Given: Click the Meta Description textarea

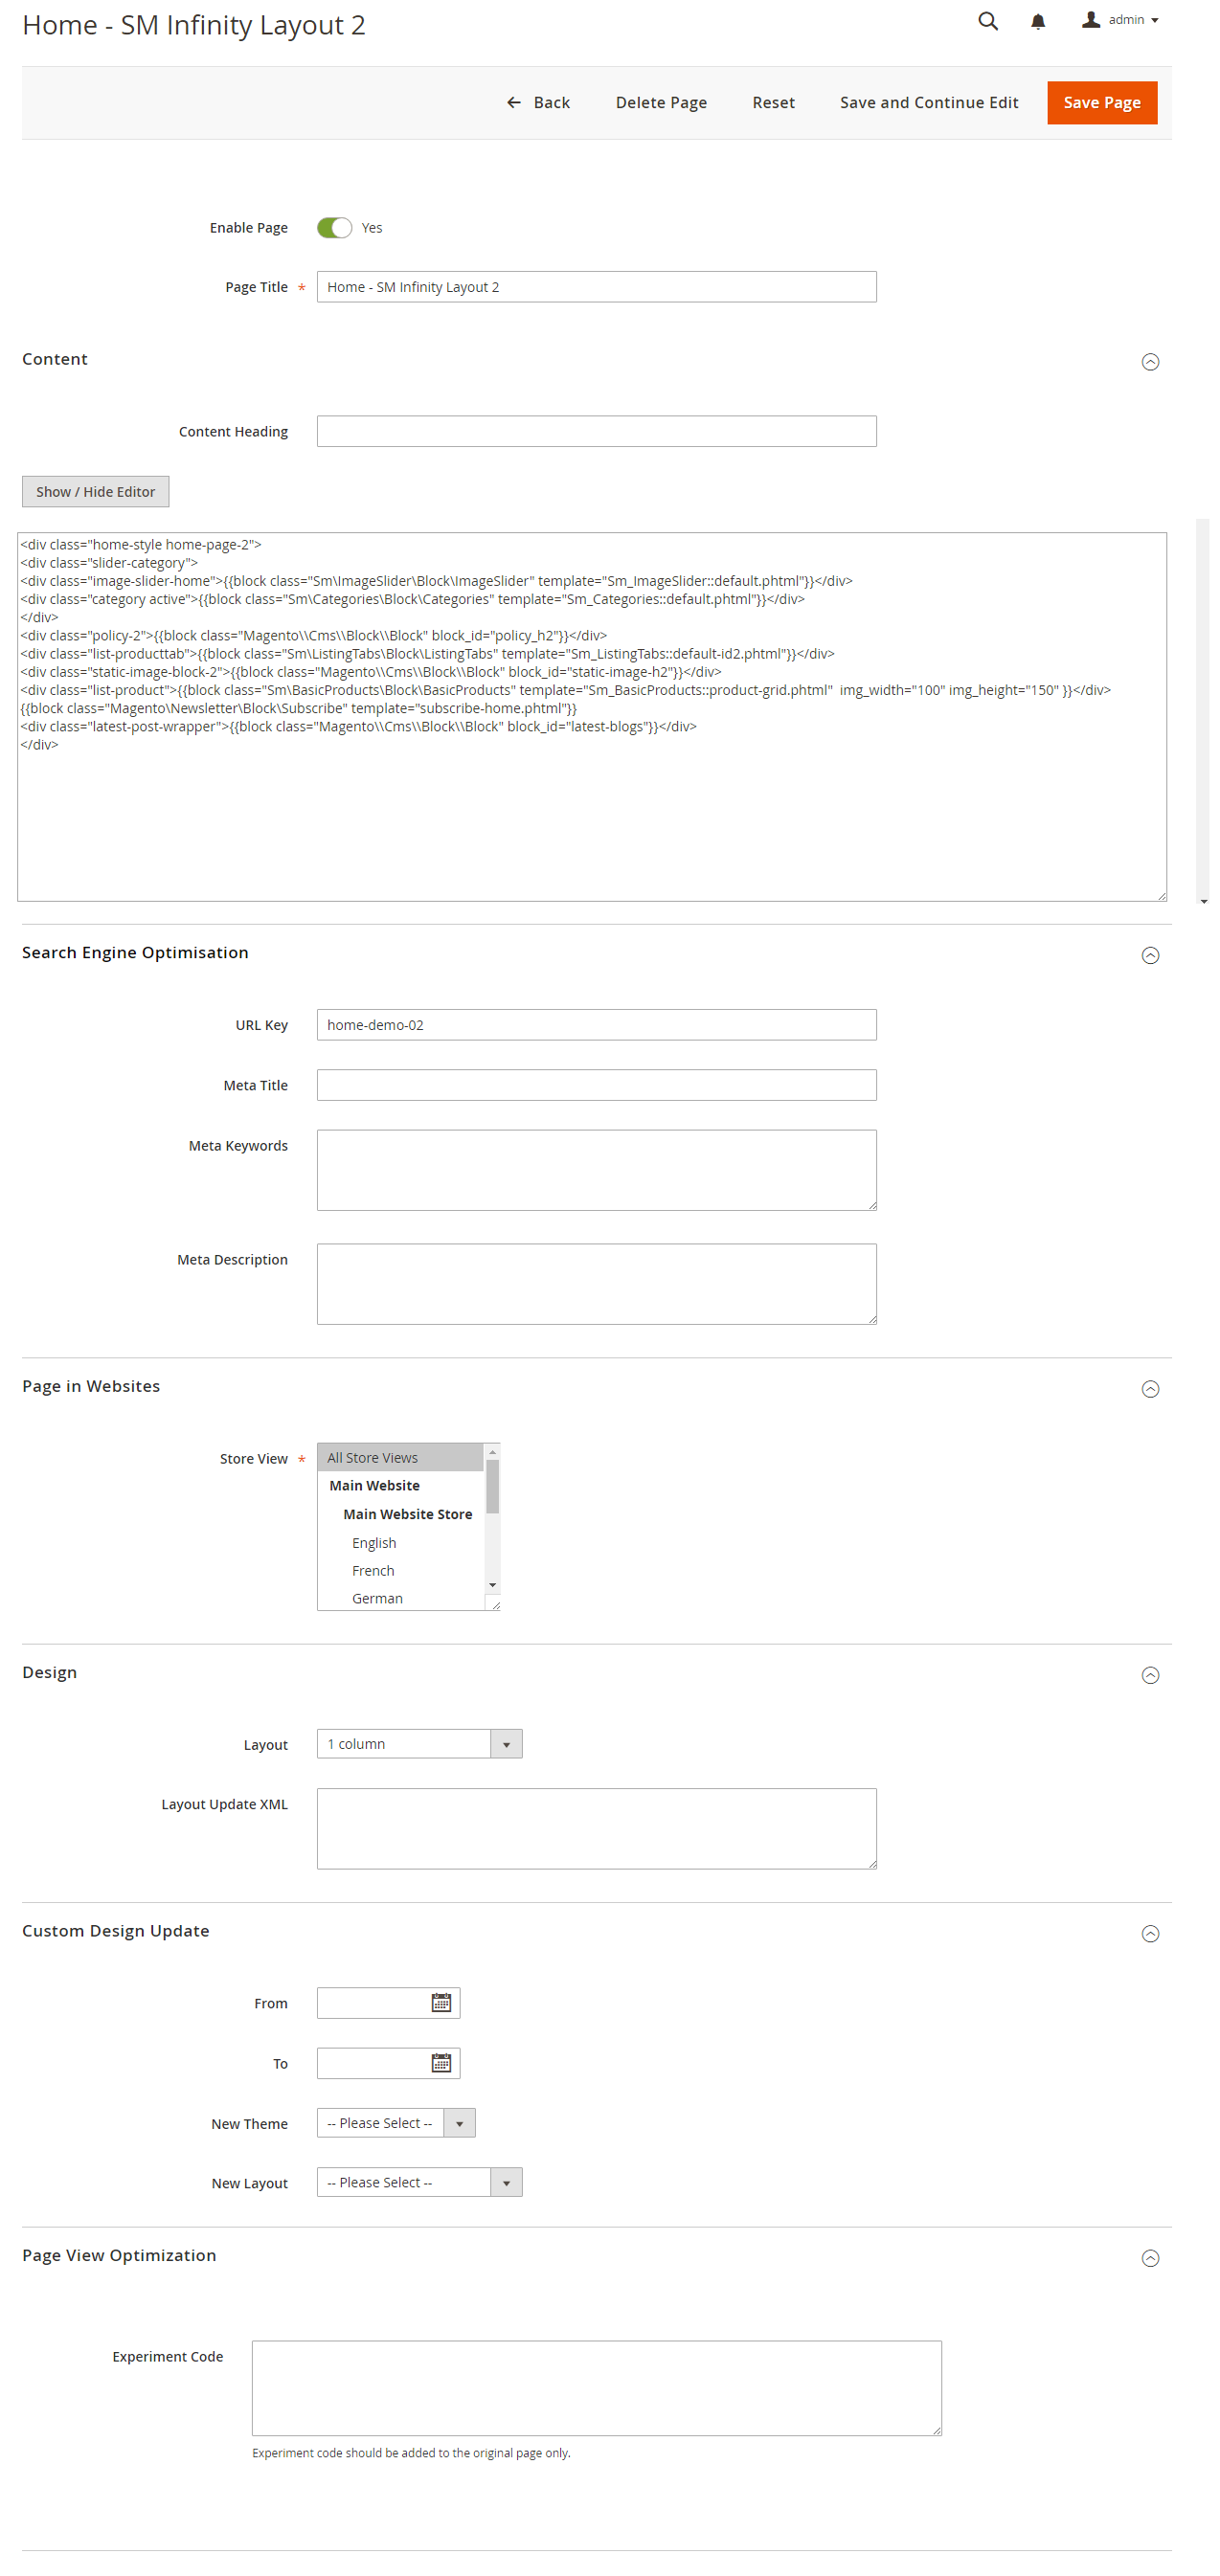Looking at the screenshot, I should point(596,1283).
